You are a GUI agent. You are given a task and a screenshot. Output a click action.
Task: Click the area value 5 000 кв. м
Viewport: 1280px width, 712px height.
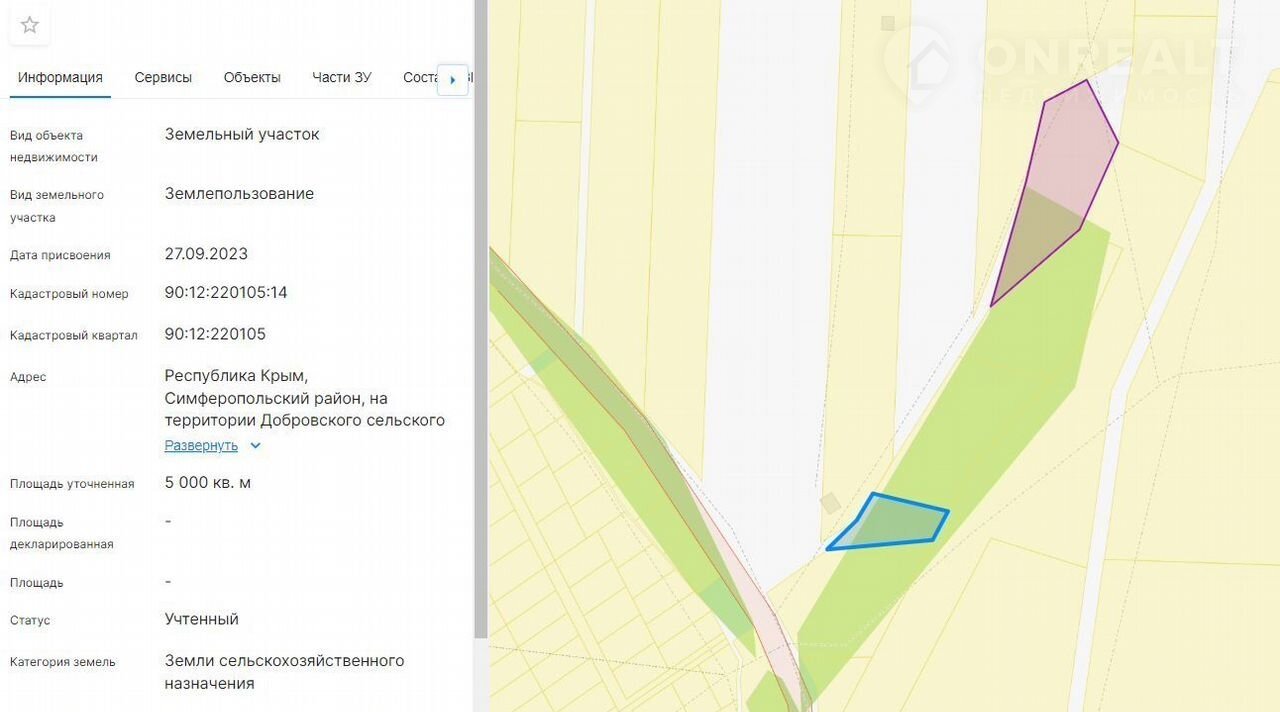pos(208,483)
